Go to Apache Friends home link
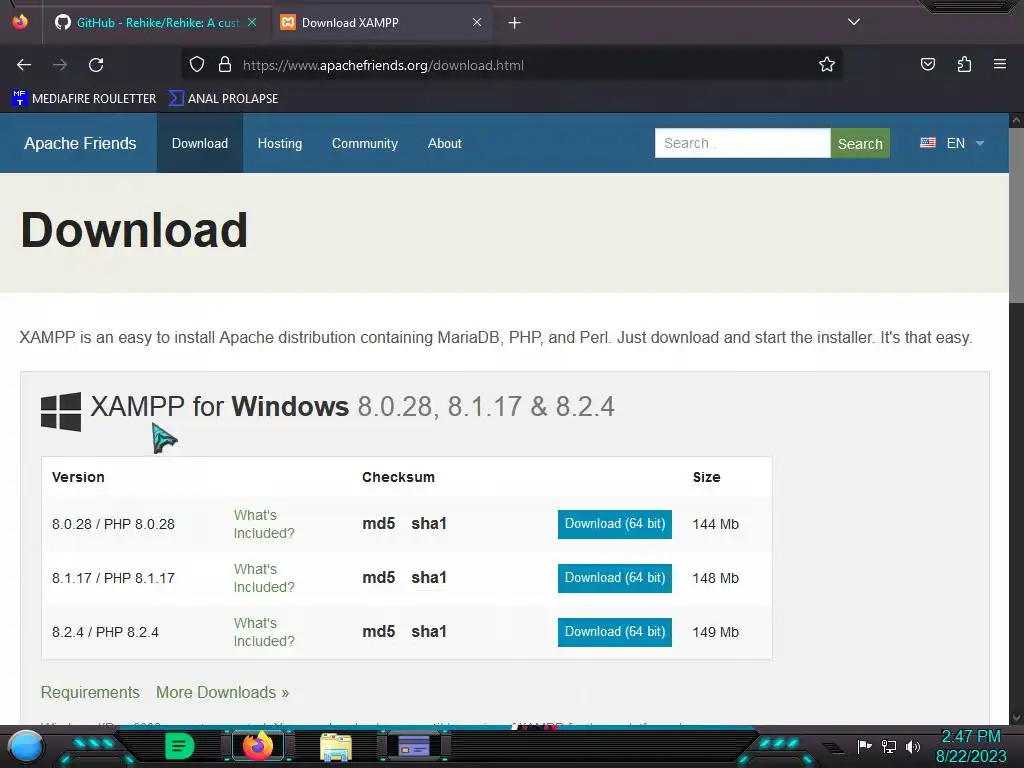This screenshot has width=1024, height=768. click(80, 143)
